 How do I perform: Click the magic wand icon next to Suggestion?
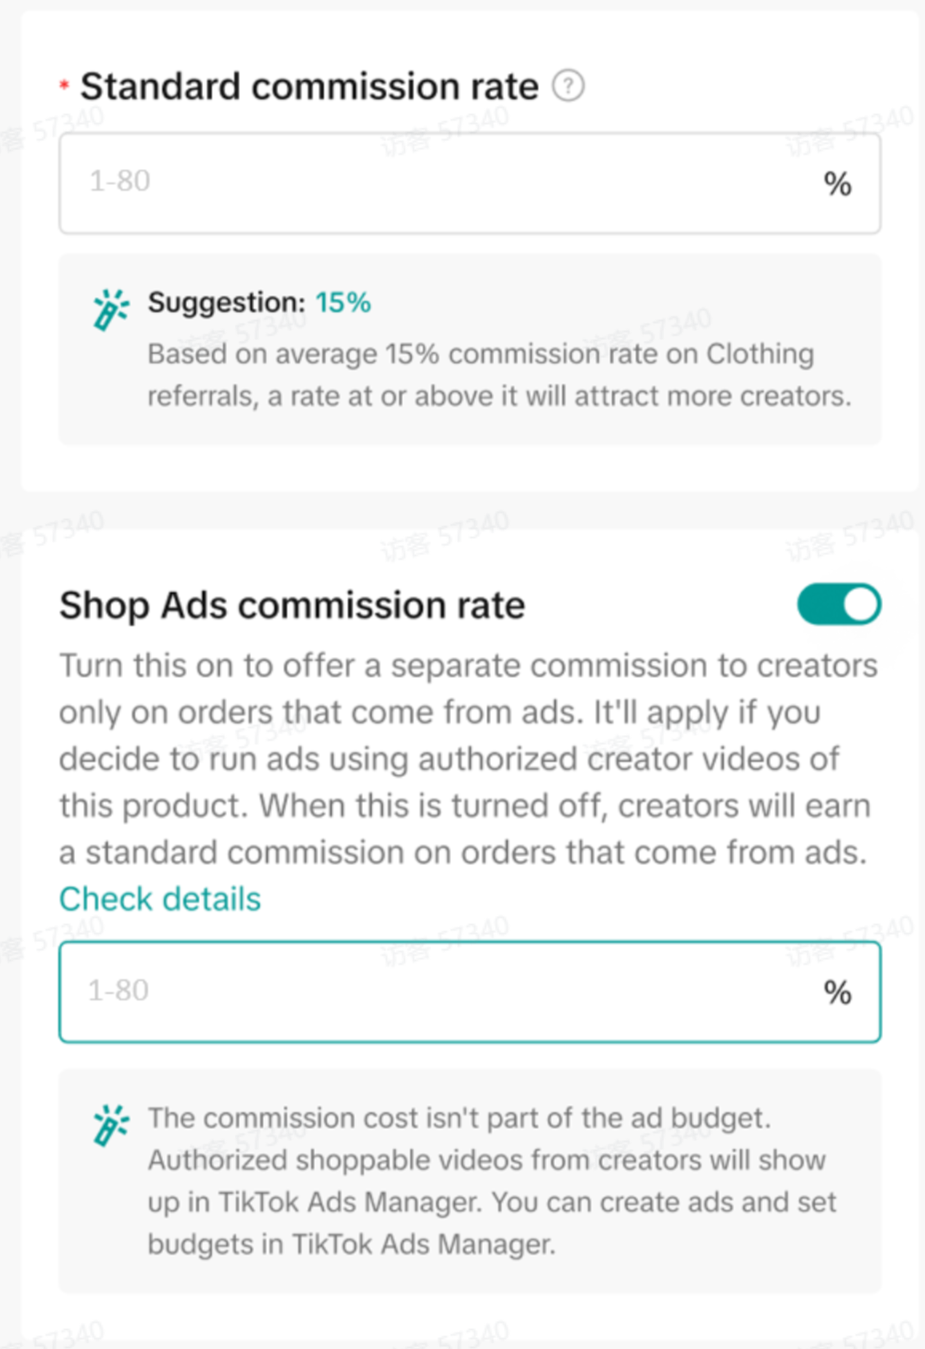[x=110, y=309]
